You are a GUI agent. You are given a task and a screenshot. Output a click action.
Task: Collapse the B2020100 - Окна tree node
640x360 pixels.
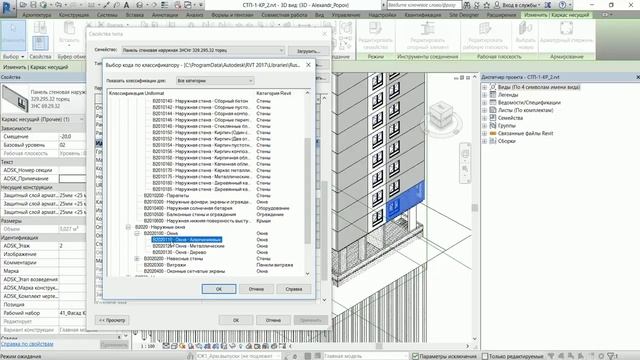click(x=137, y=233)
